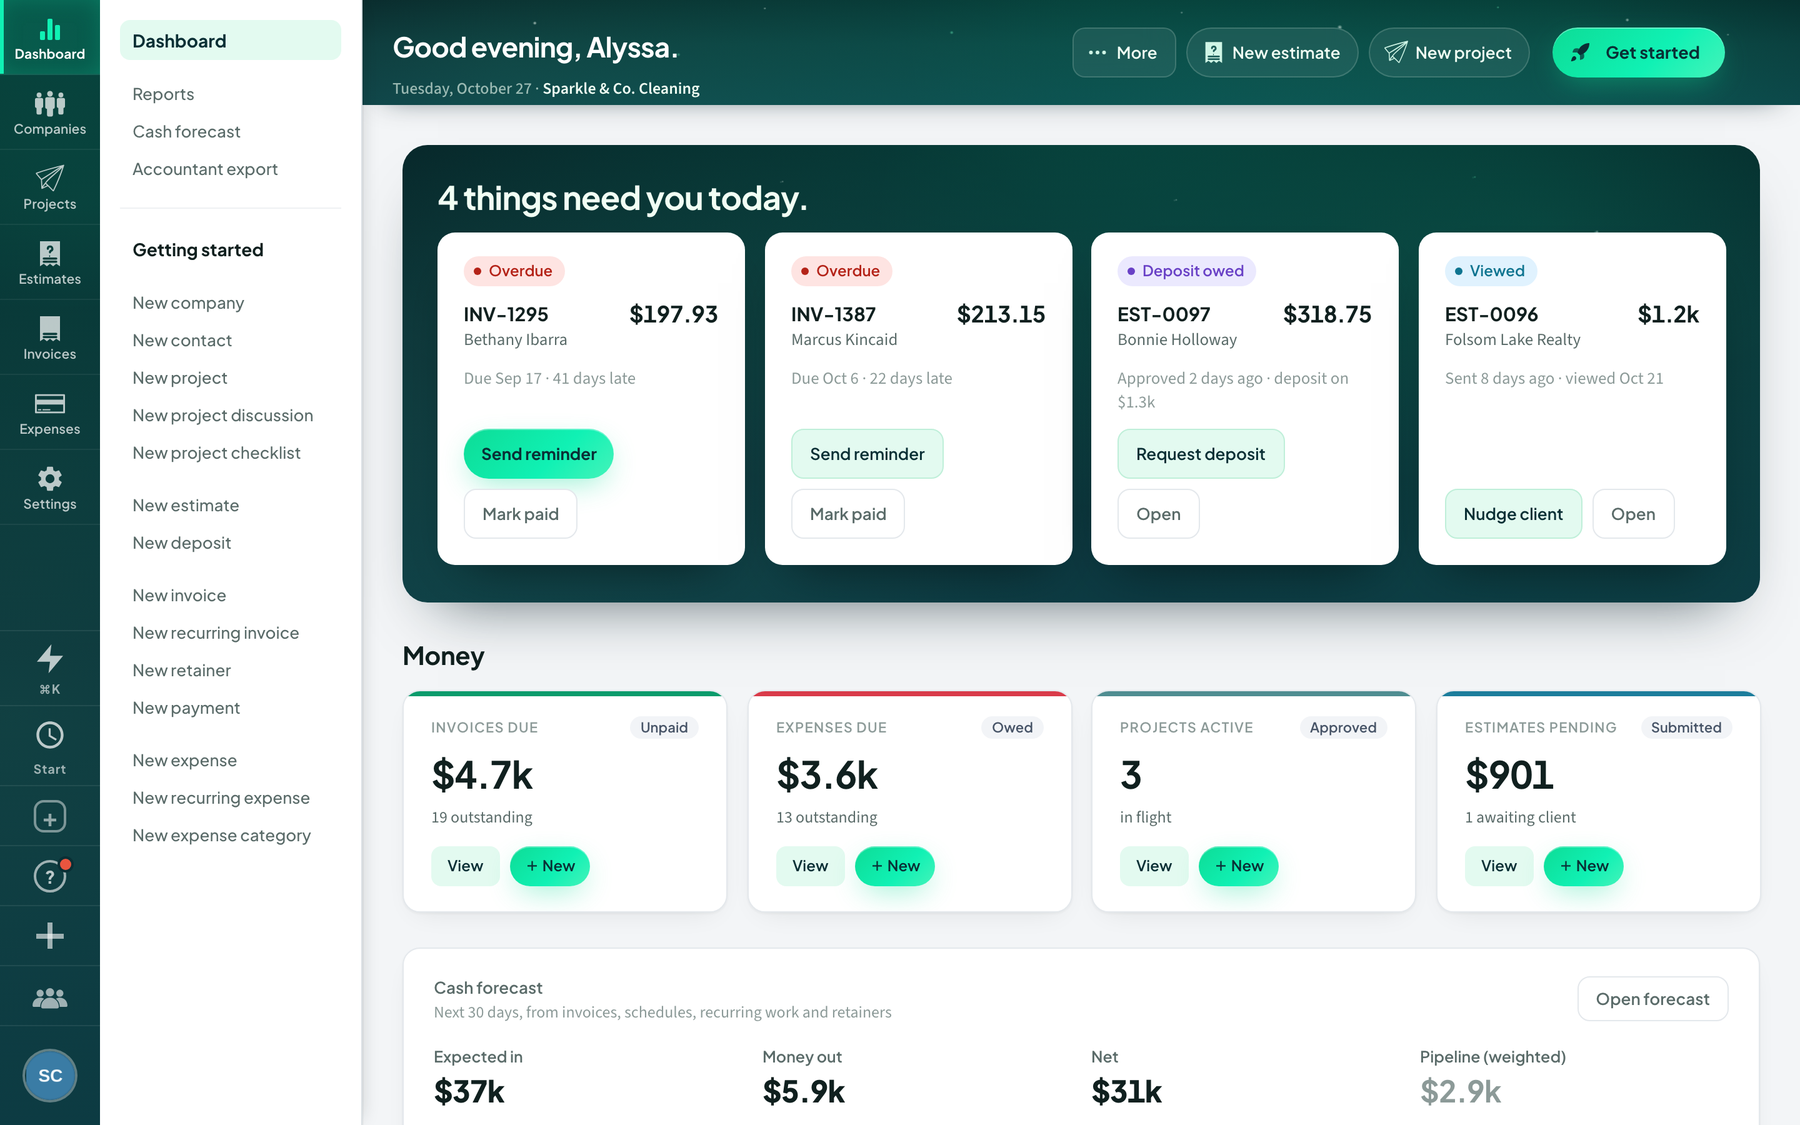Send reminder for INV-1295

pos(539,454)
